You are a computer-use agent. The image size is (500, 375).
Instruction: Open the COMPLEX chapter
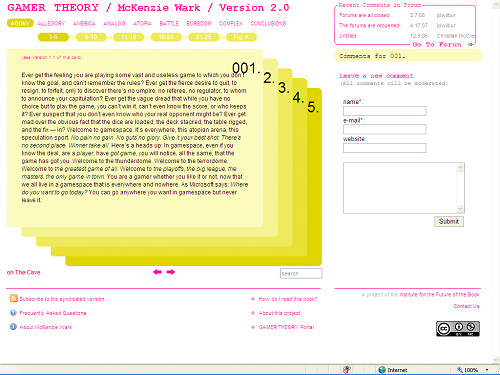231,23
